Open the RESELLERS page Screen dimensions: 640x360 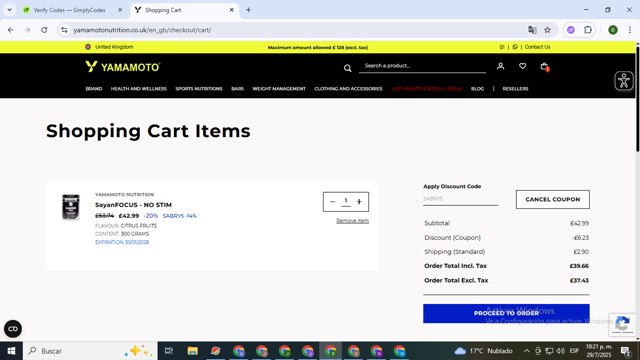coord(515,89)
